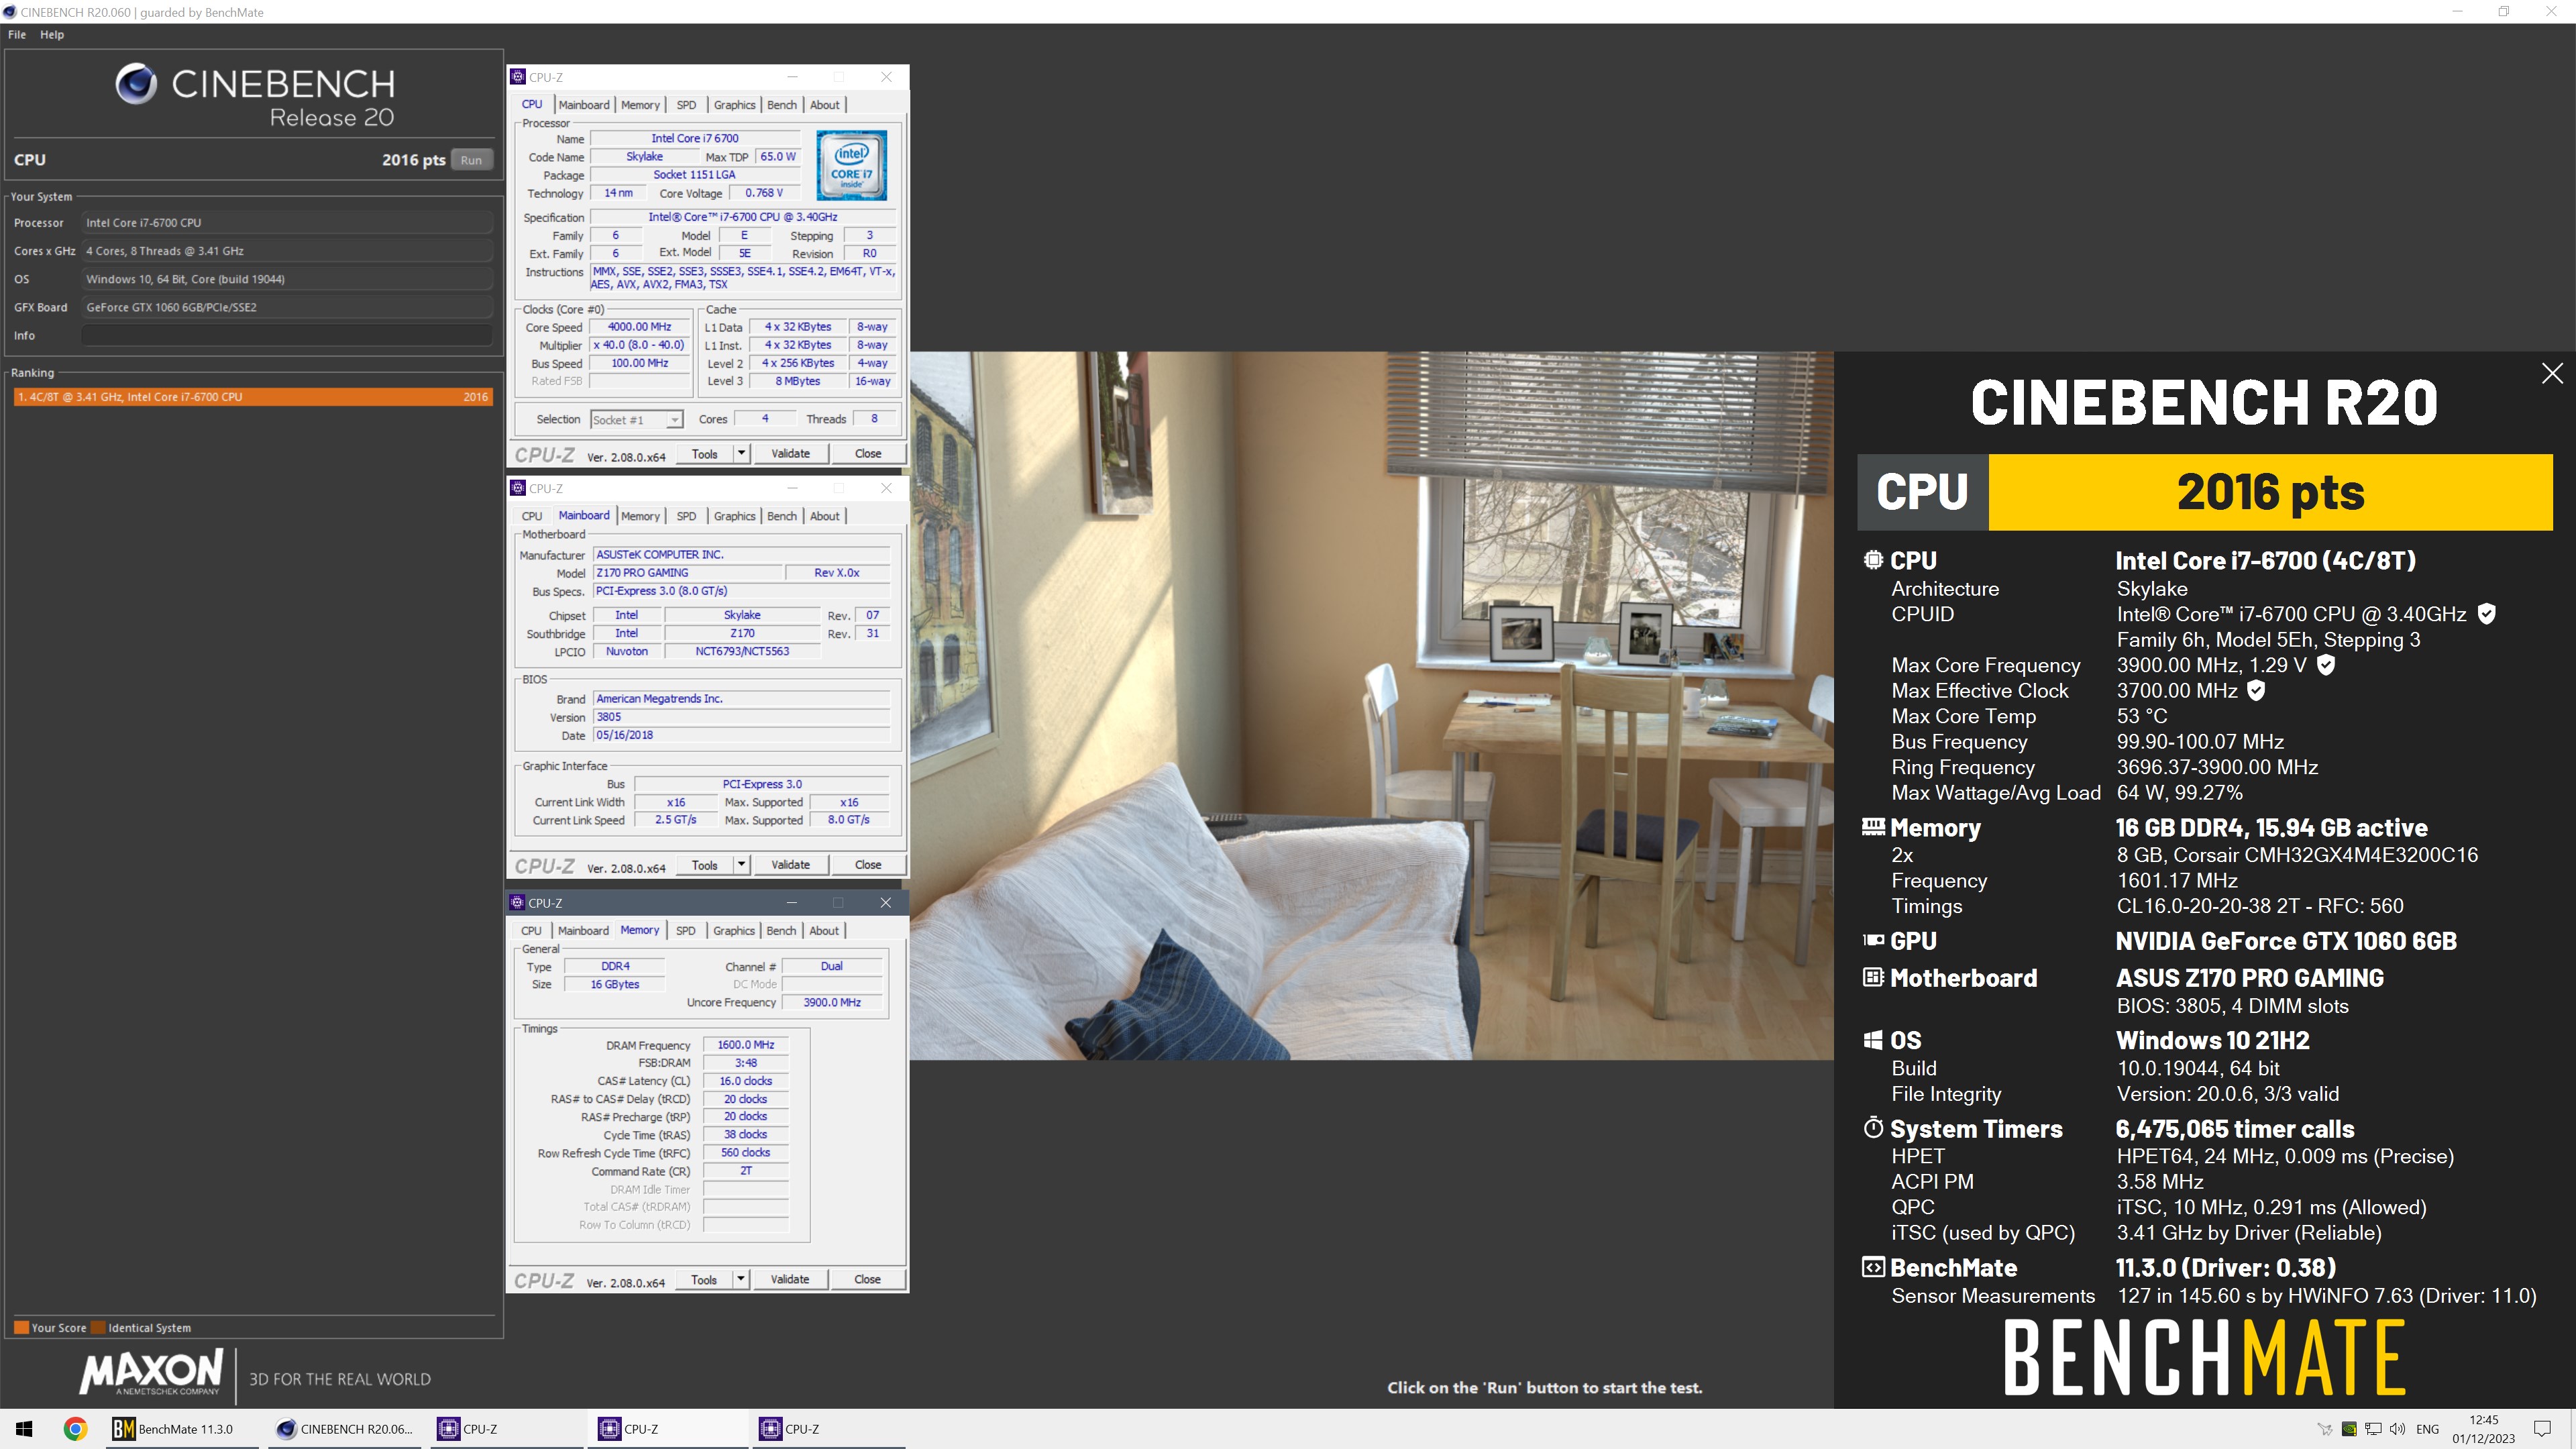Open the Selection Socket #1 combo box
This screenshot has height=1449, width=2576.
636,420
